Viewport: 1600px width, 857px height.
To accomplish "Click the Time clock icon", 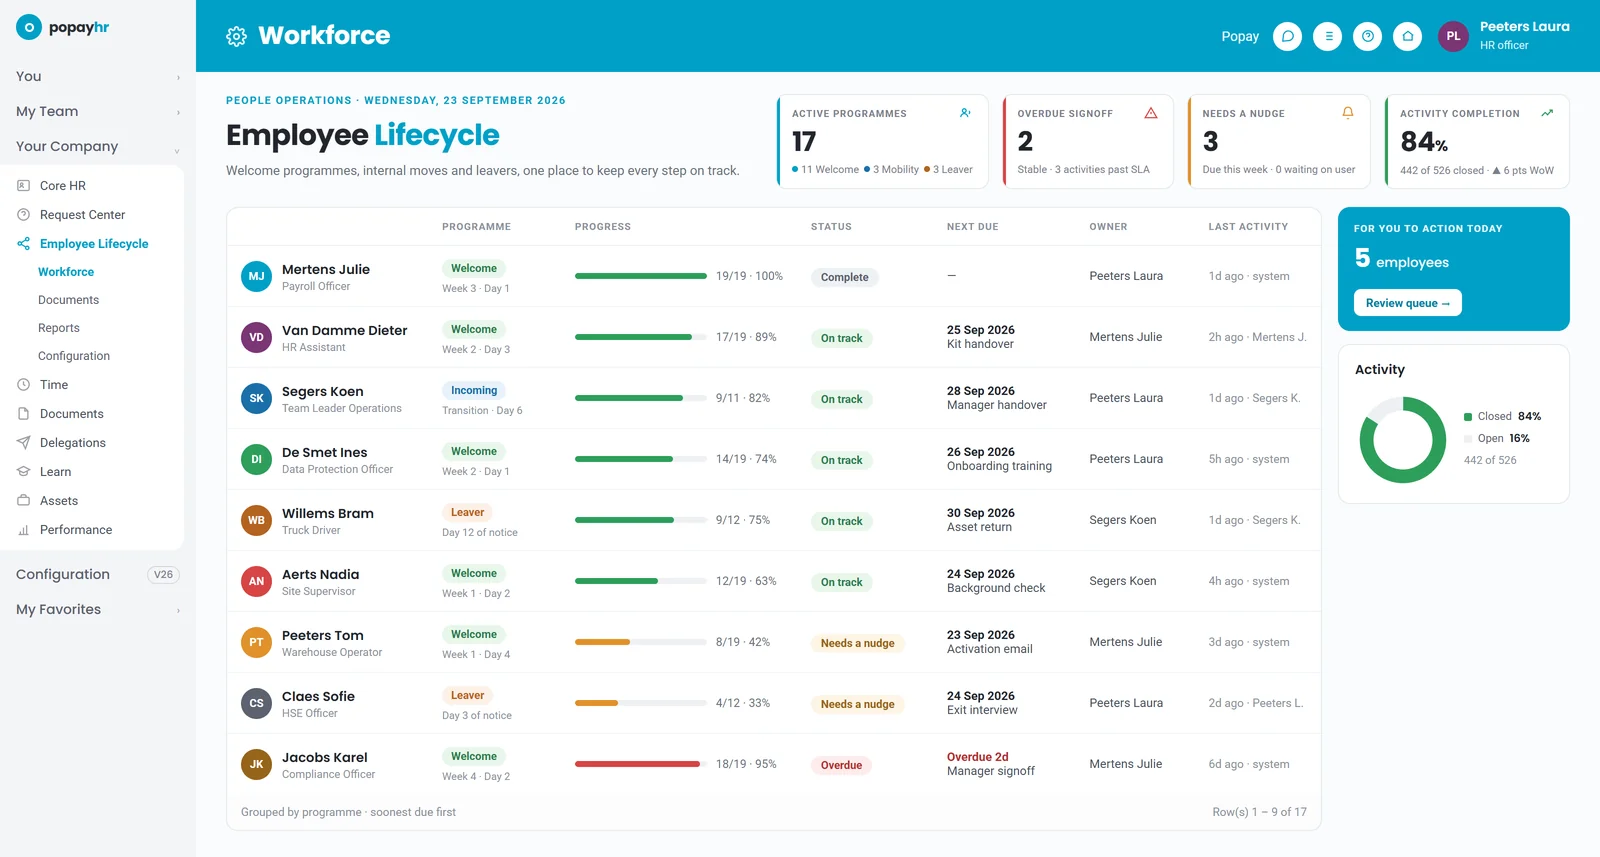I will click(x=24, y=385).
